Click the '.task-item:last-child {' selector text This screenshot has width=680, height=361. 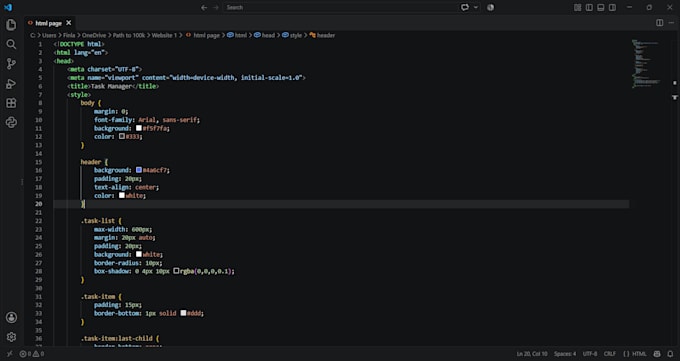[120, 338]
